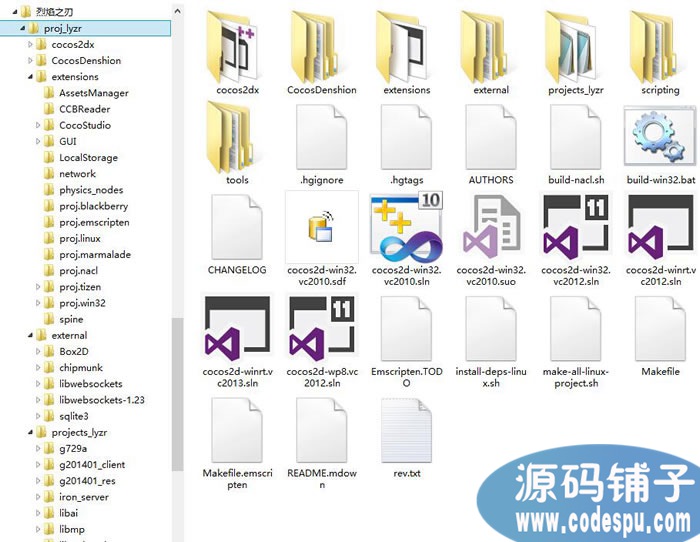Select spine folder in the tree
This screenshot has width=700, height=542.
[71, 319]
